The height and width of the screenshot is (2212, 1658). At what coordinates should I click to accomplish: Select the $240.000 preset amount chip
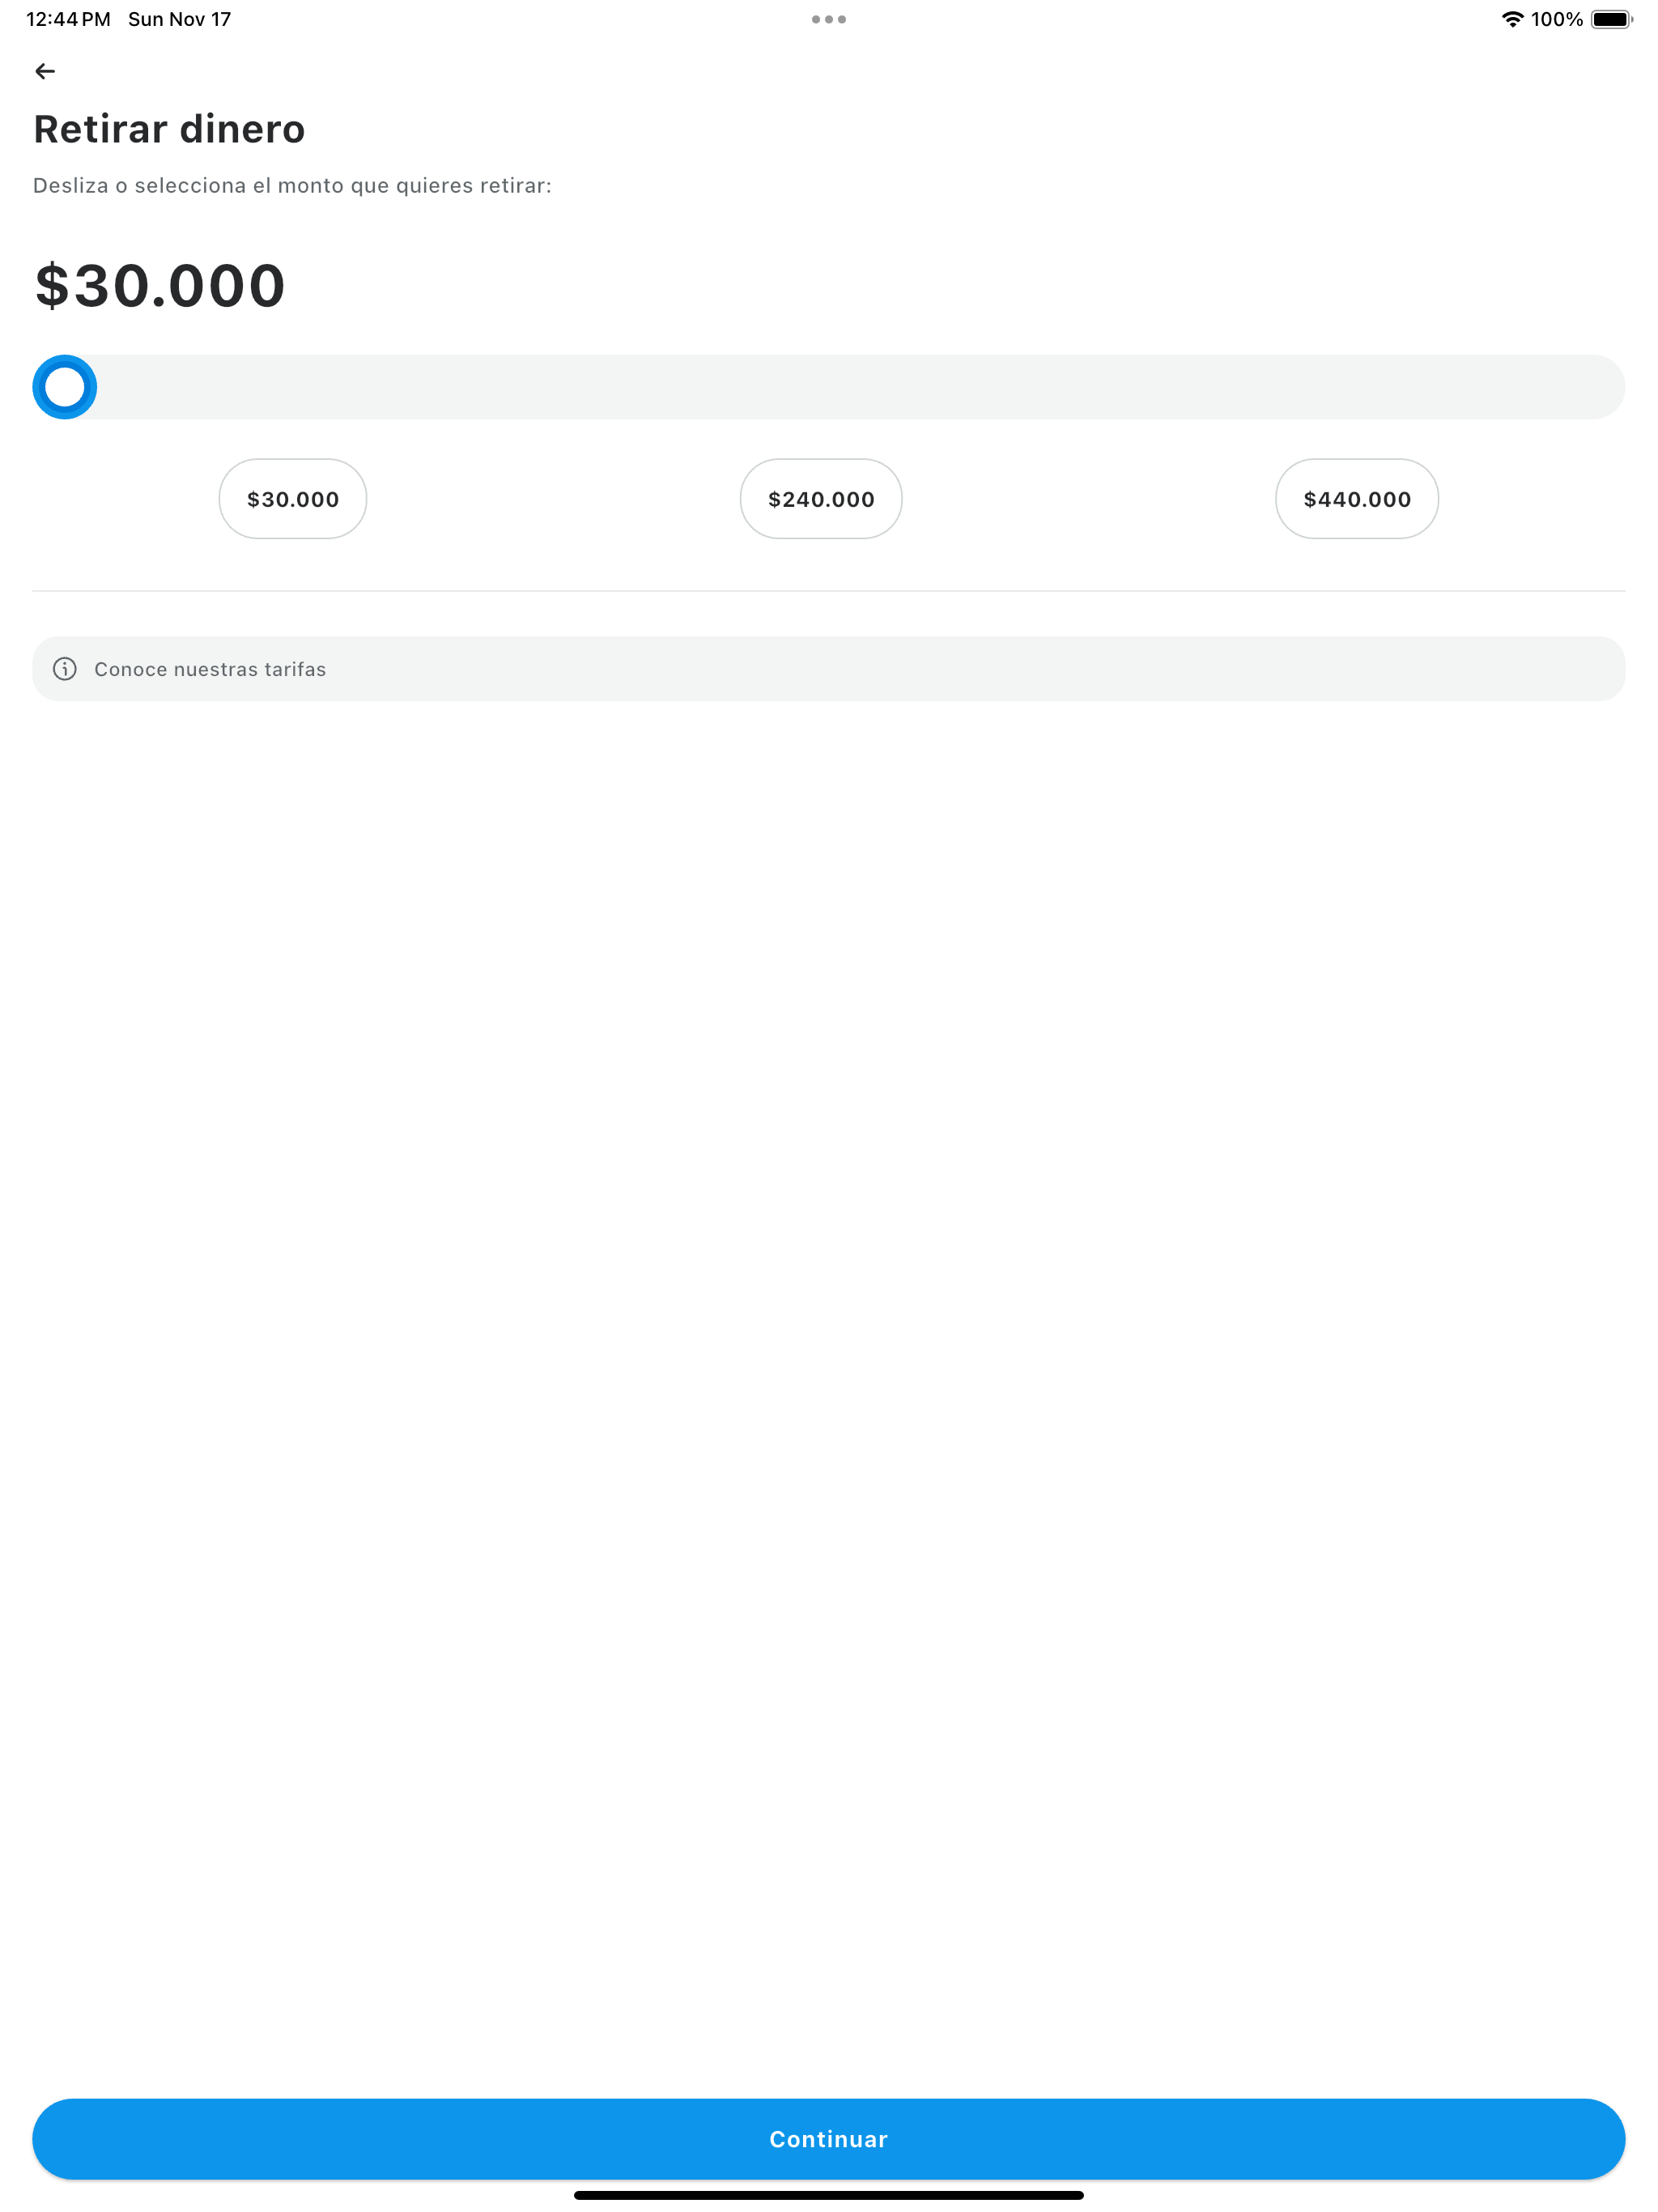click(821, 499)
